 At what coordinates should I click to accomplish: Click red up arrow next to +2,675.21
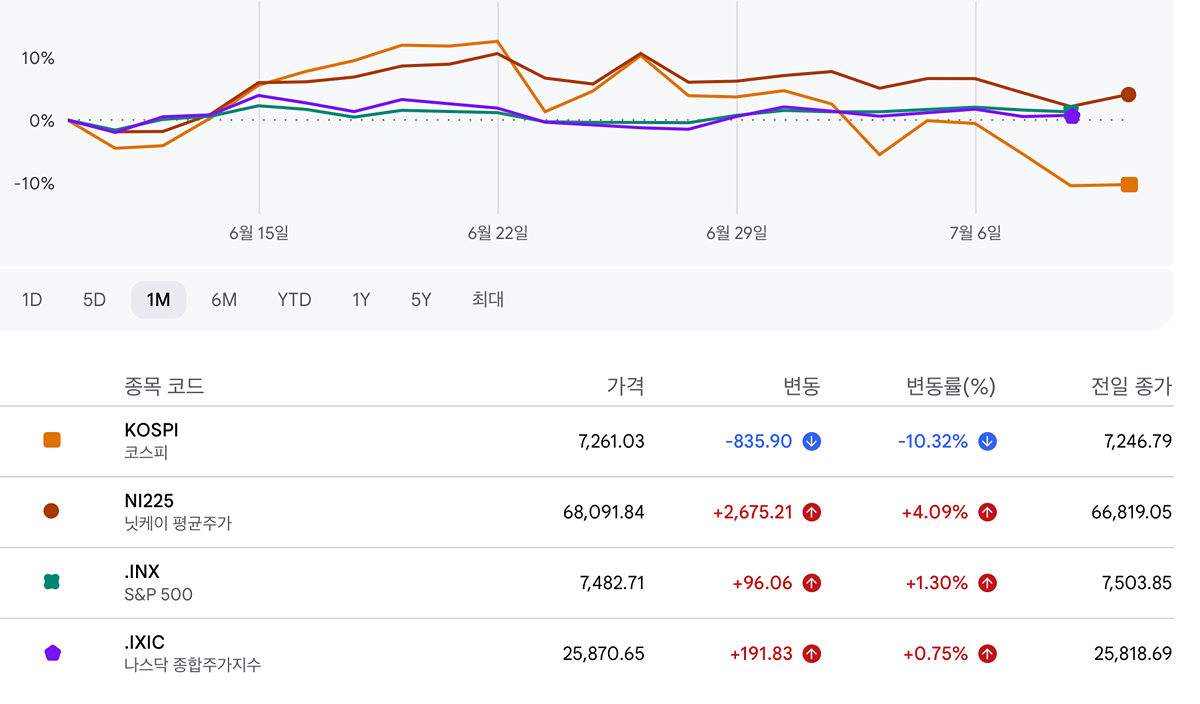tap(811, 512)
